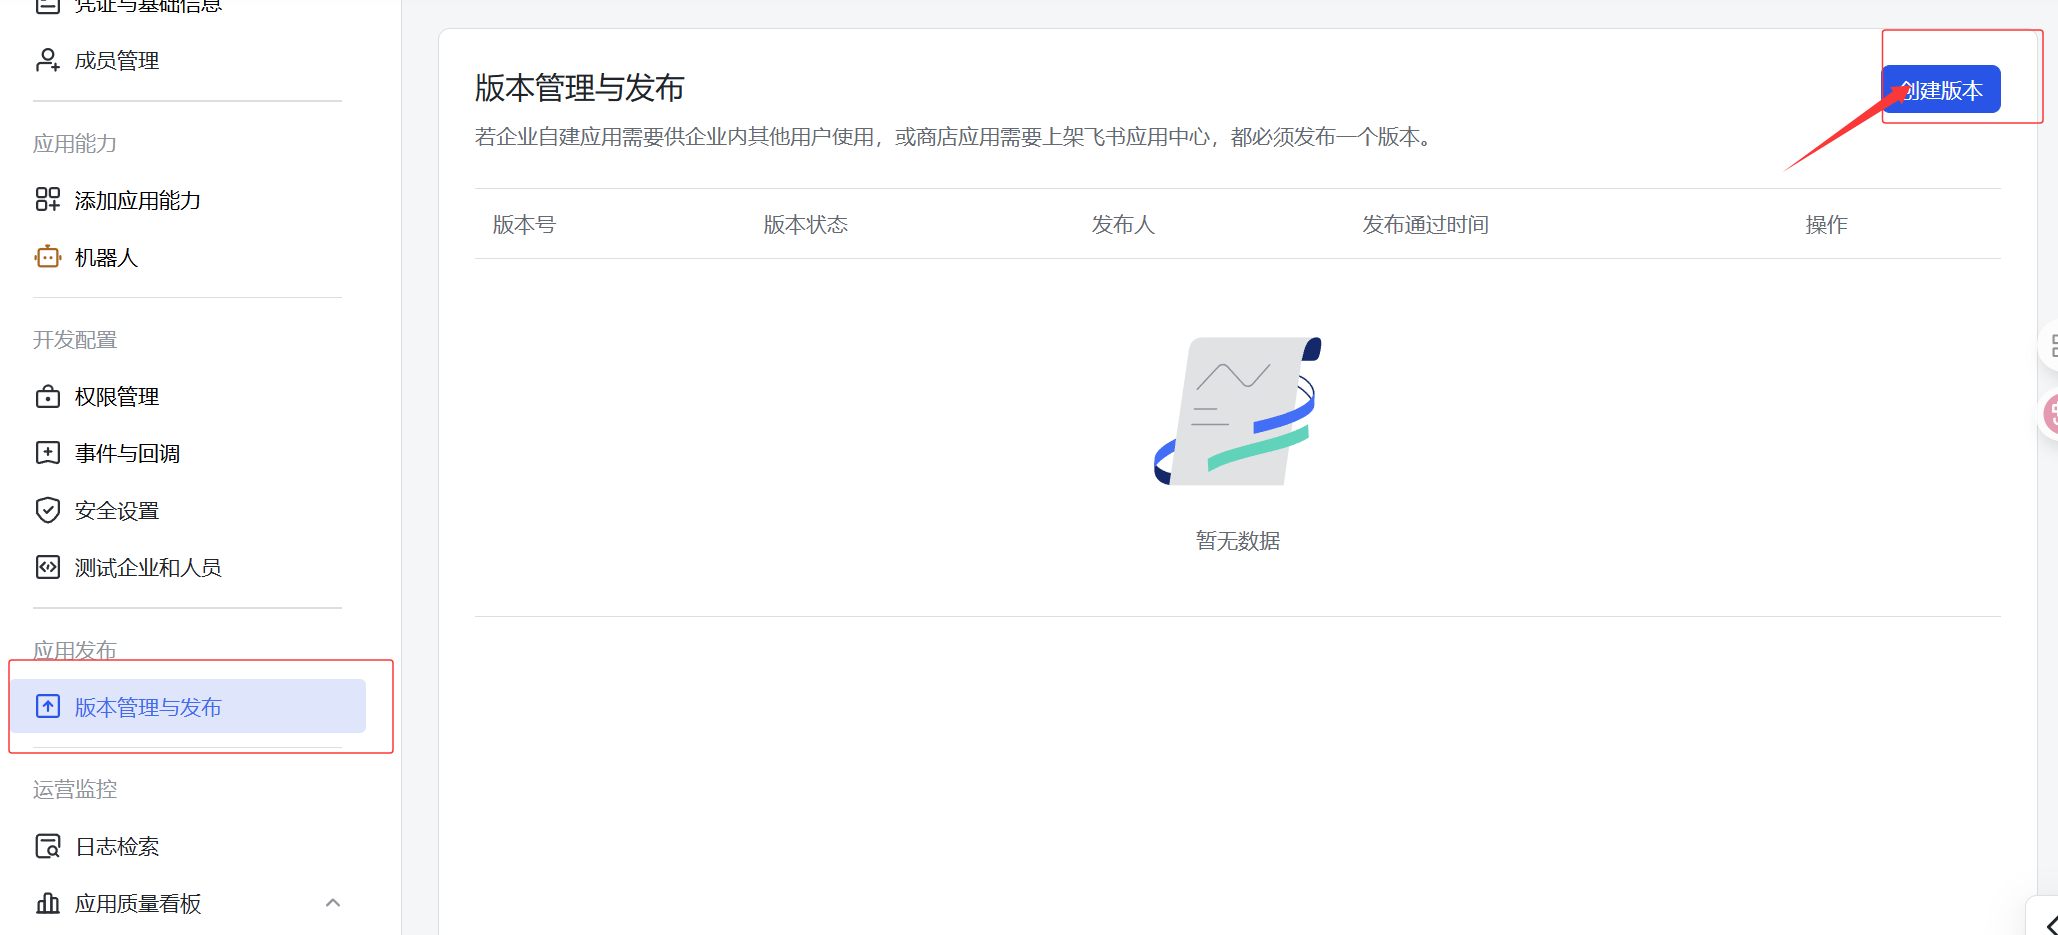Go to 安全设置 via sidebar entry

click(116, 509)
